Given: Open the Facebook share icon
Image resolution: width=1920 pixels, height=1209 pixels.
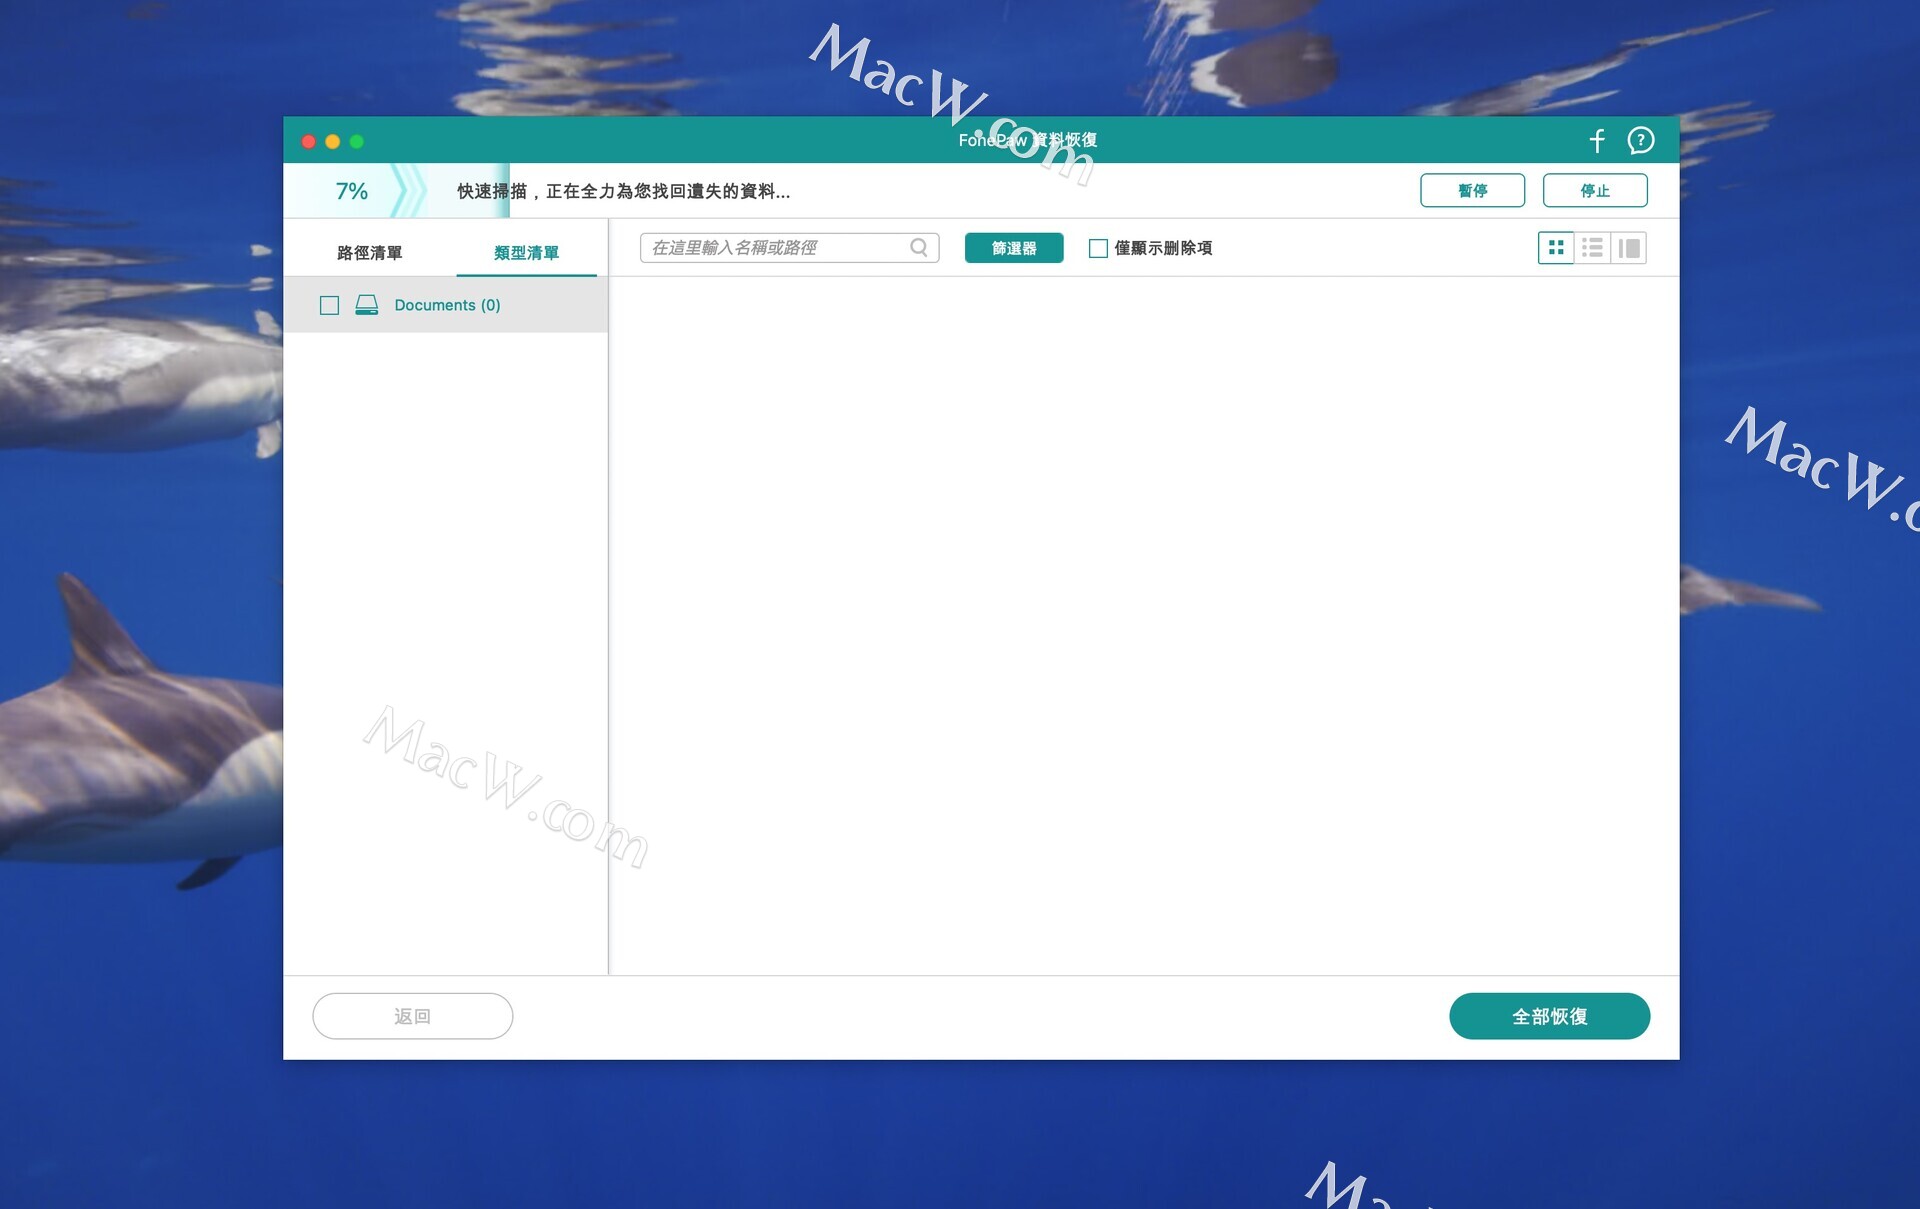Looking at the screenshot, I should pos(1597,141).
